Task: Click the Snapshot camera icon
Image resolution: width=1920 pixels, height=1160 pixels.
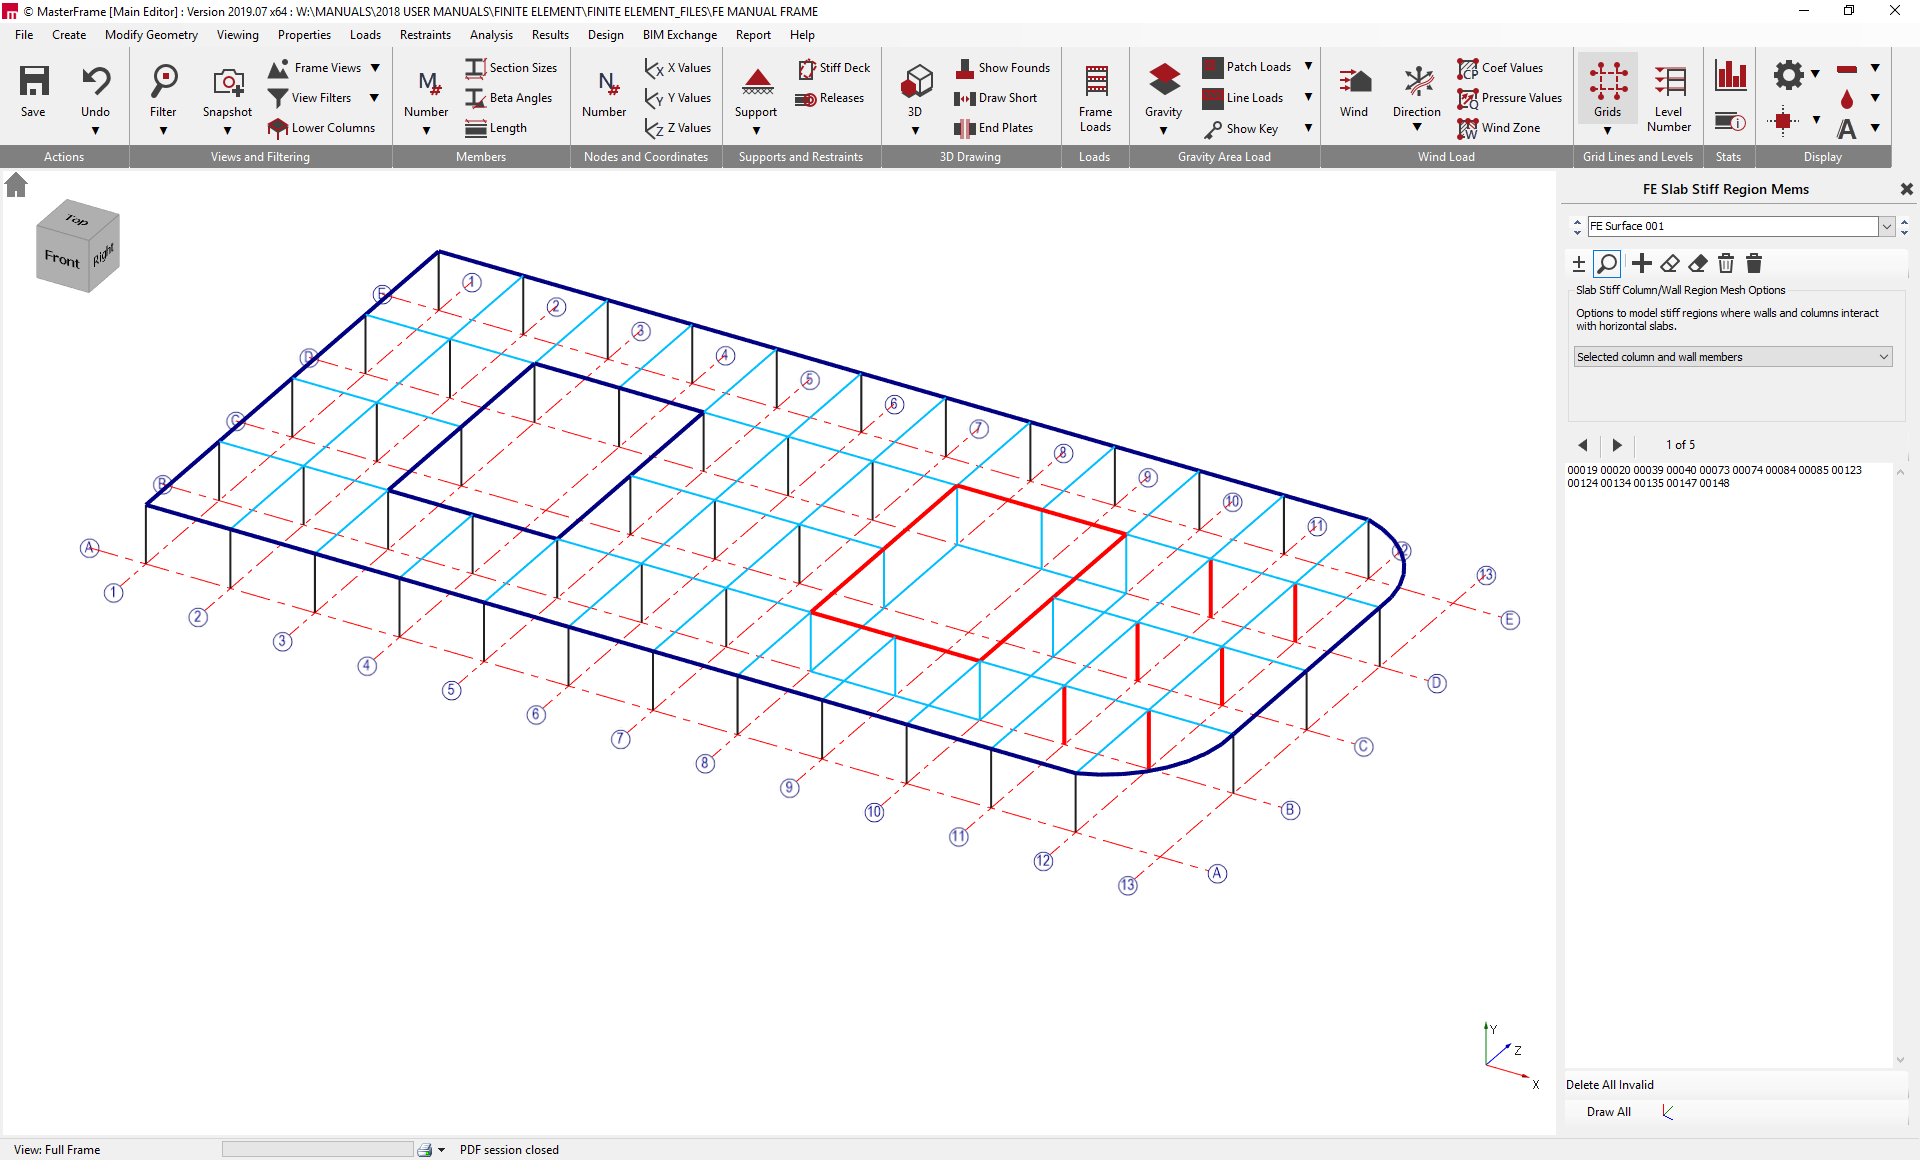Action: 227,84
